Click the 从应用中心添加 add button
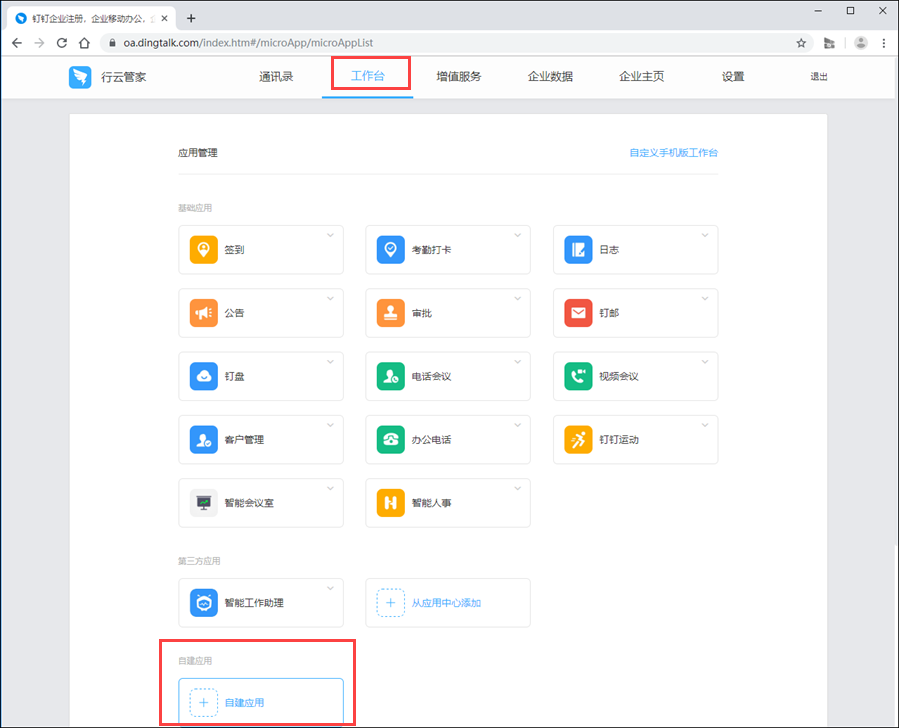 (446, 603)
